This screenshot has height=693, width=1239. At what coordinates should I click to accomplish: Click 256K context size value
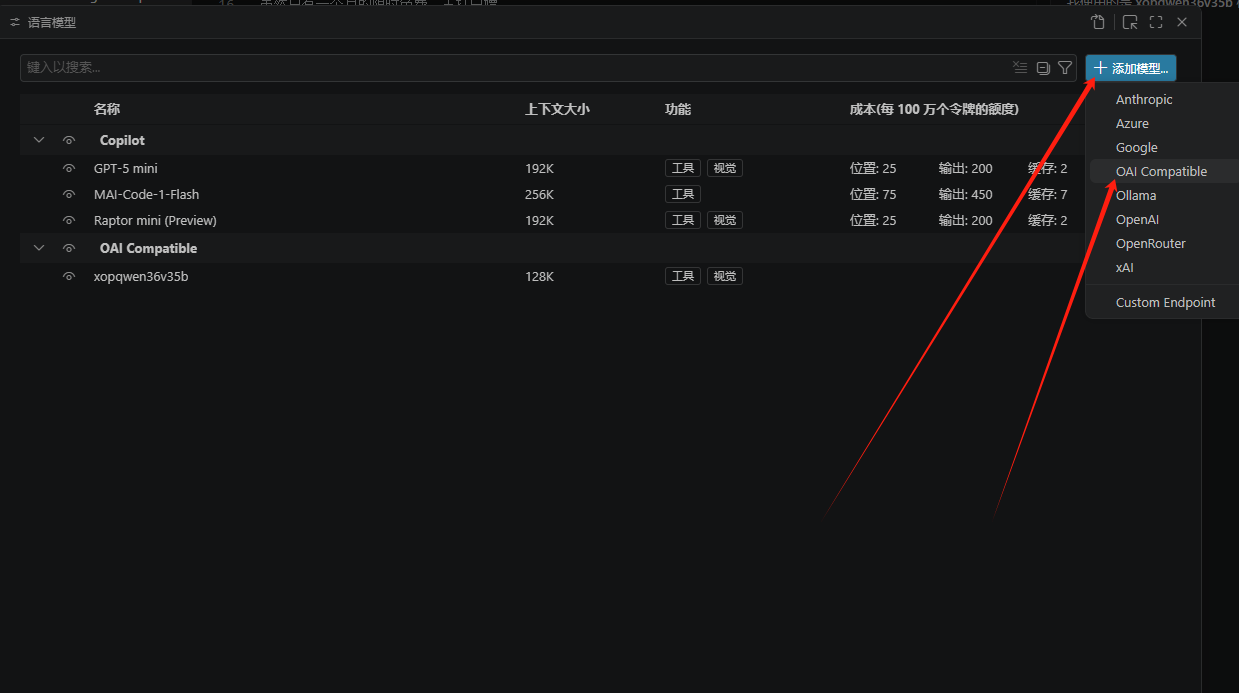tap(539, 195)
